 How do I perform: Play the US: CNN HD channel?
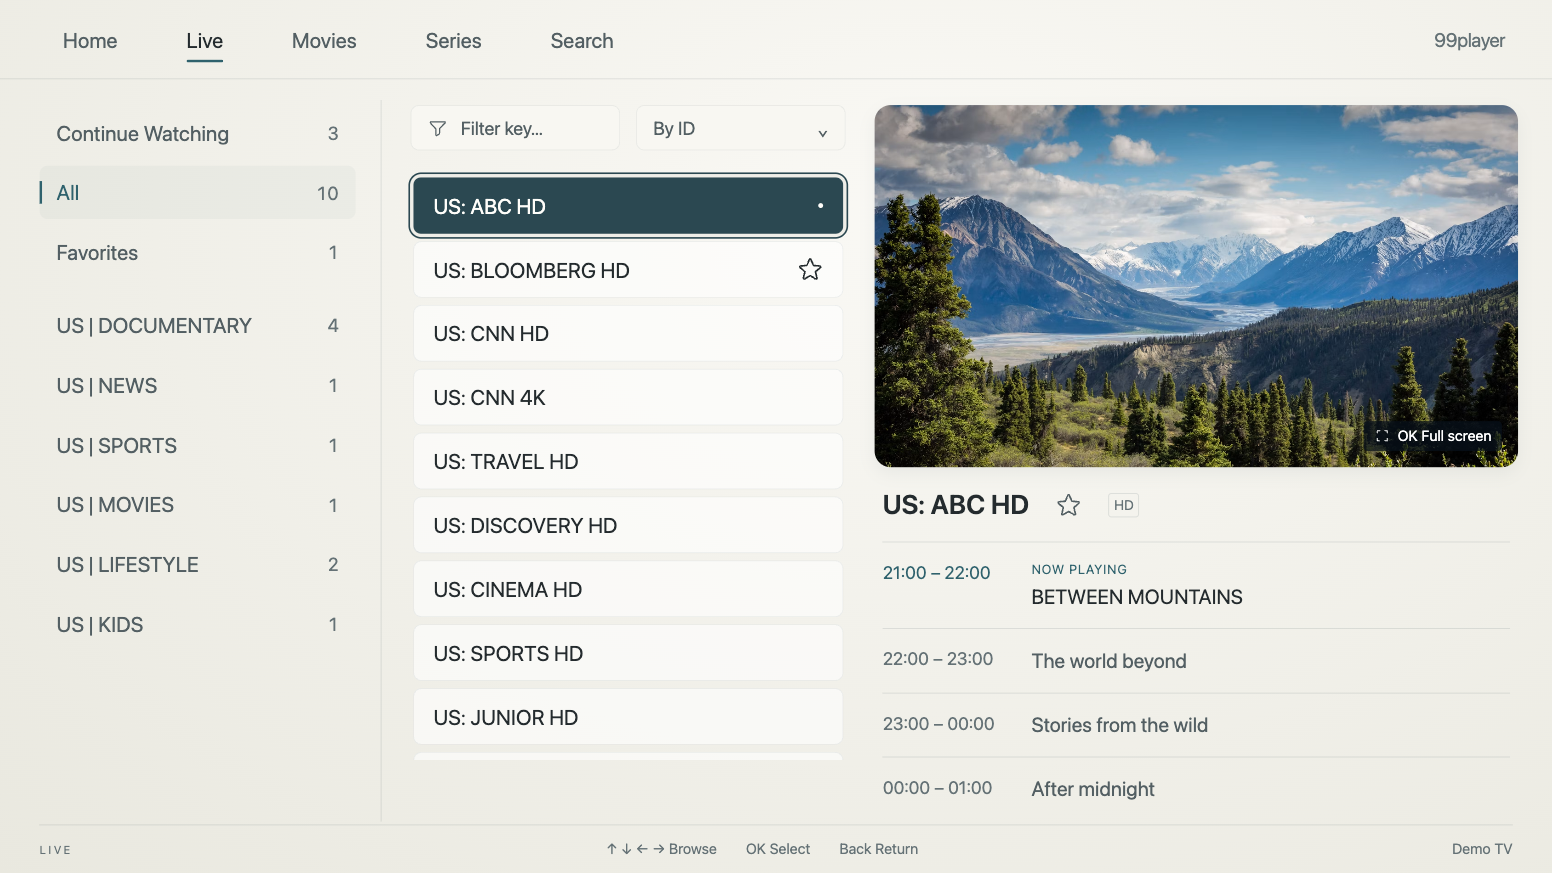click(x=628, y=334)
